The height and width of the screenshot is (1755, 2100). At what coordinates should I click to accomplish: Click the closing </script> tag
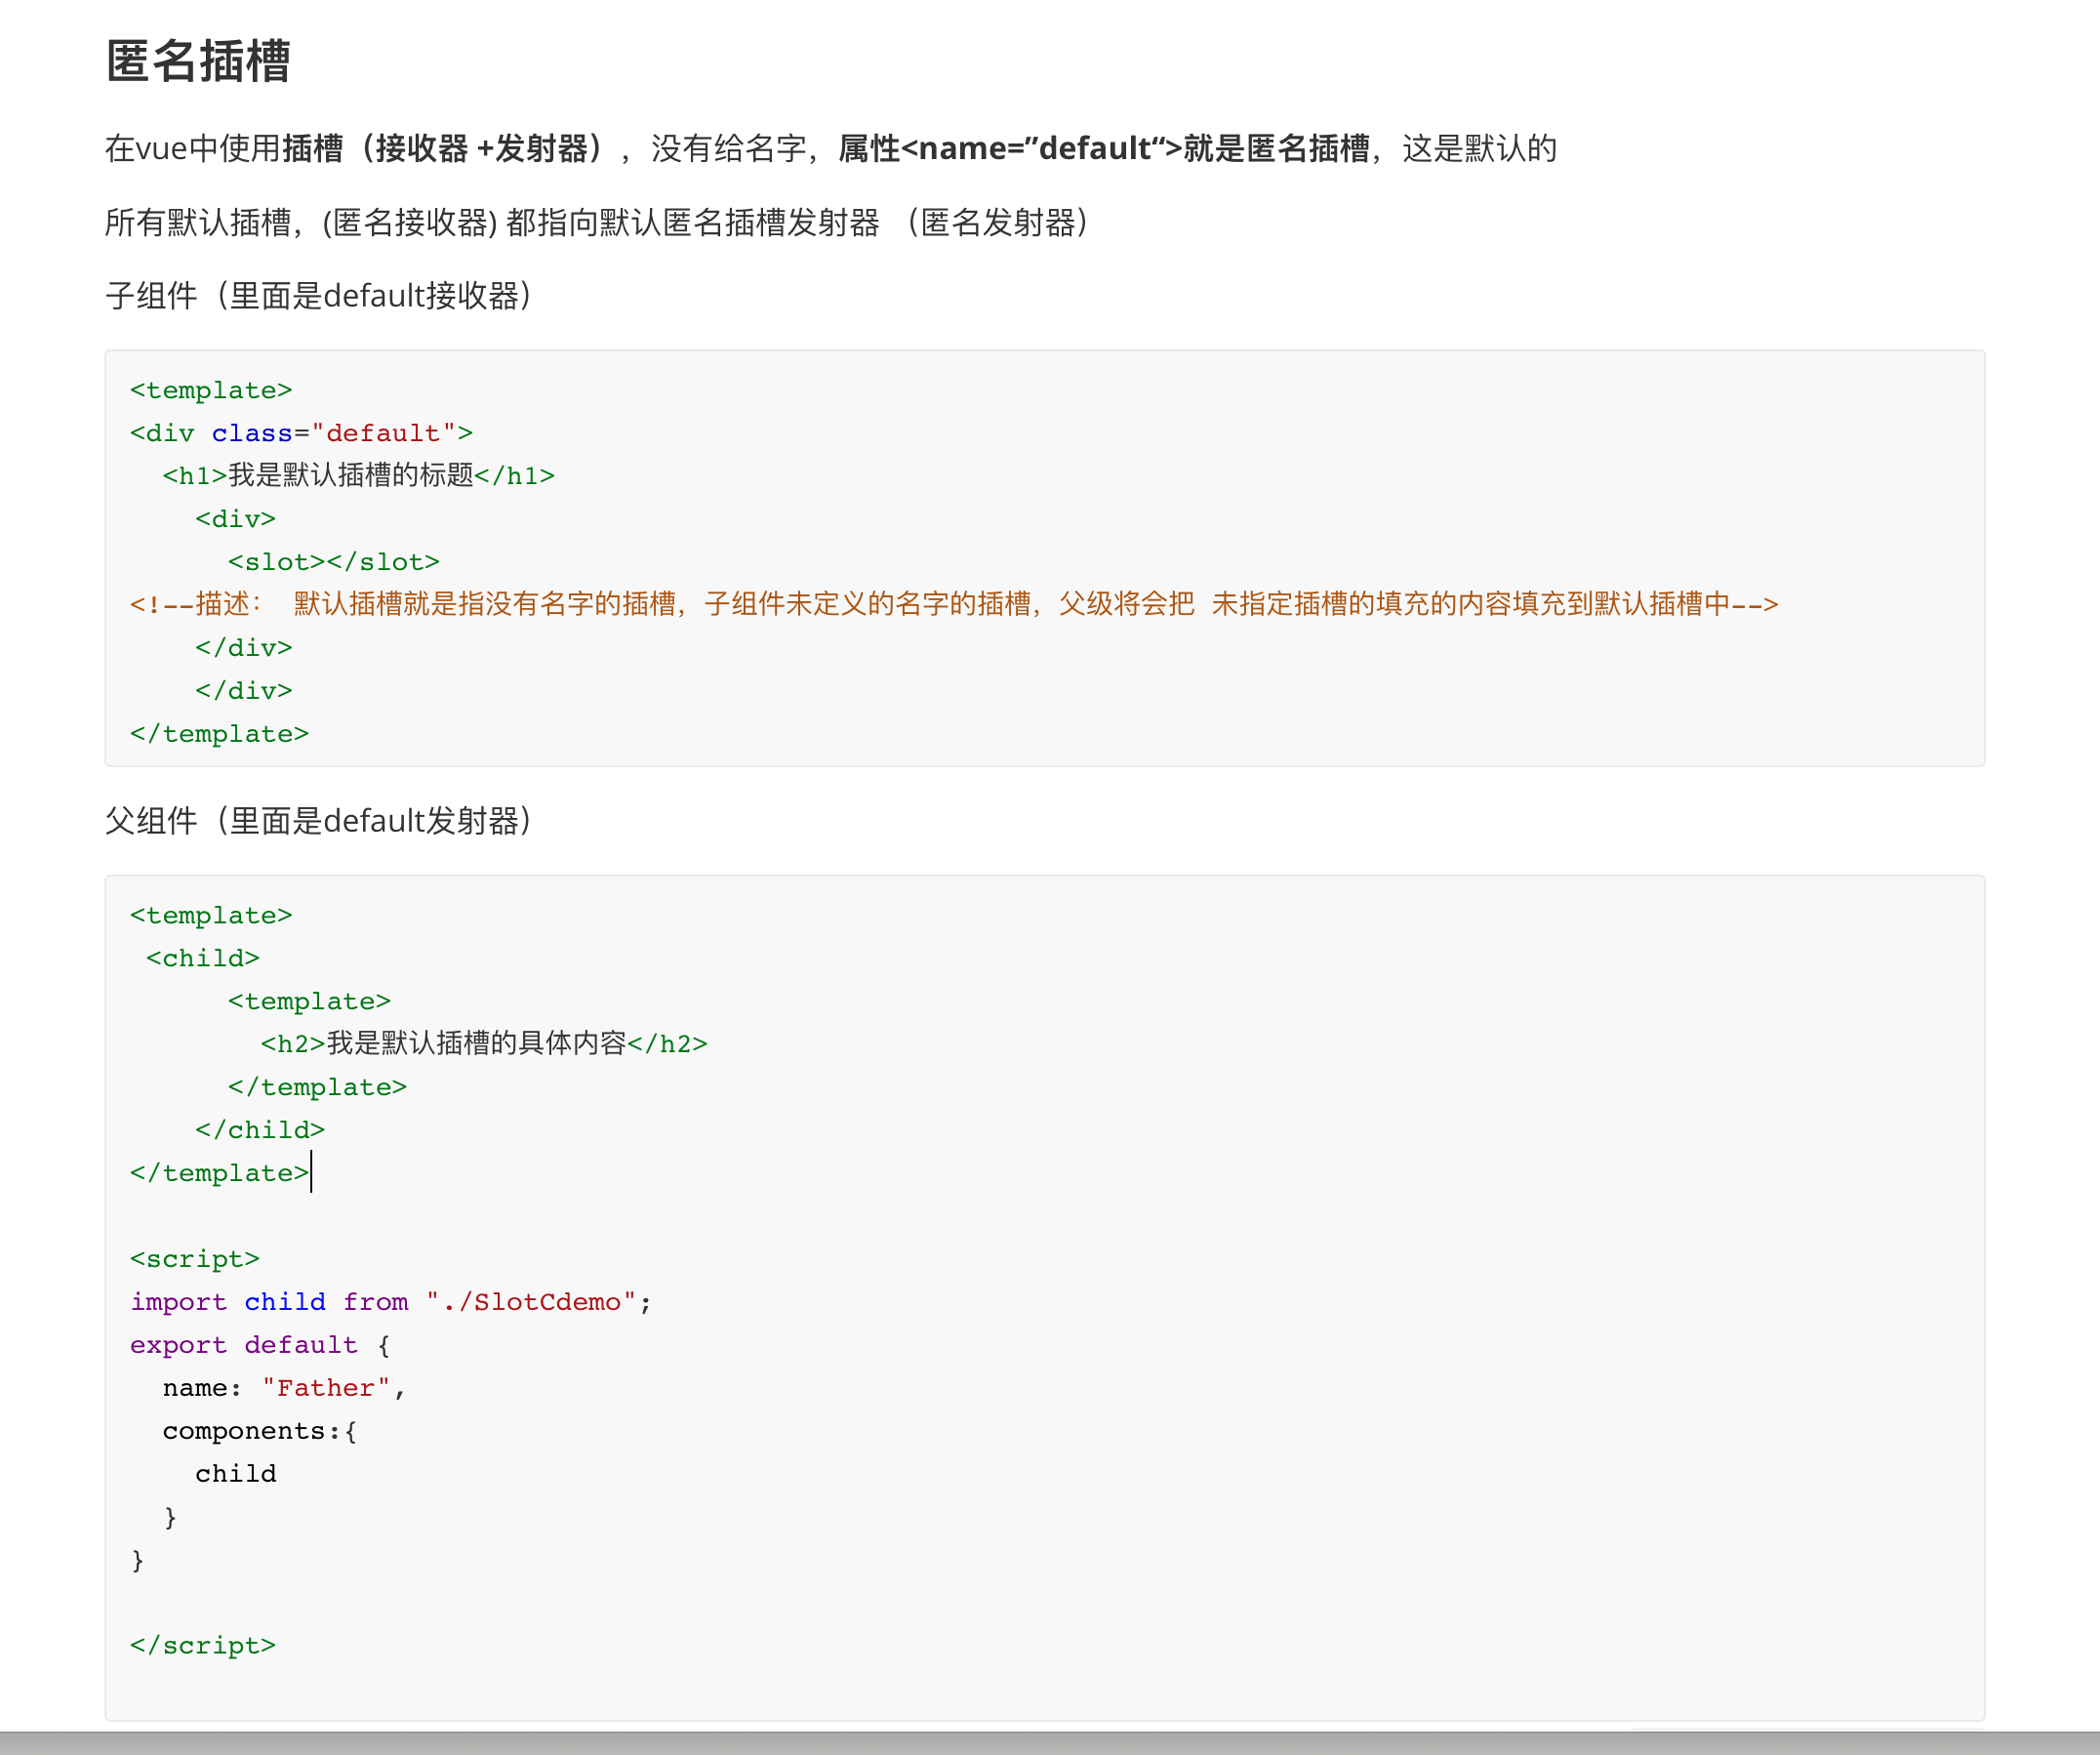(203, 1646)
